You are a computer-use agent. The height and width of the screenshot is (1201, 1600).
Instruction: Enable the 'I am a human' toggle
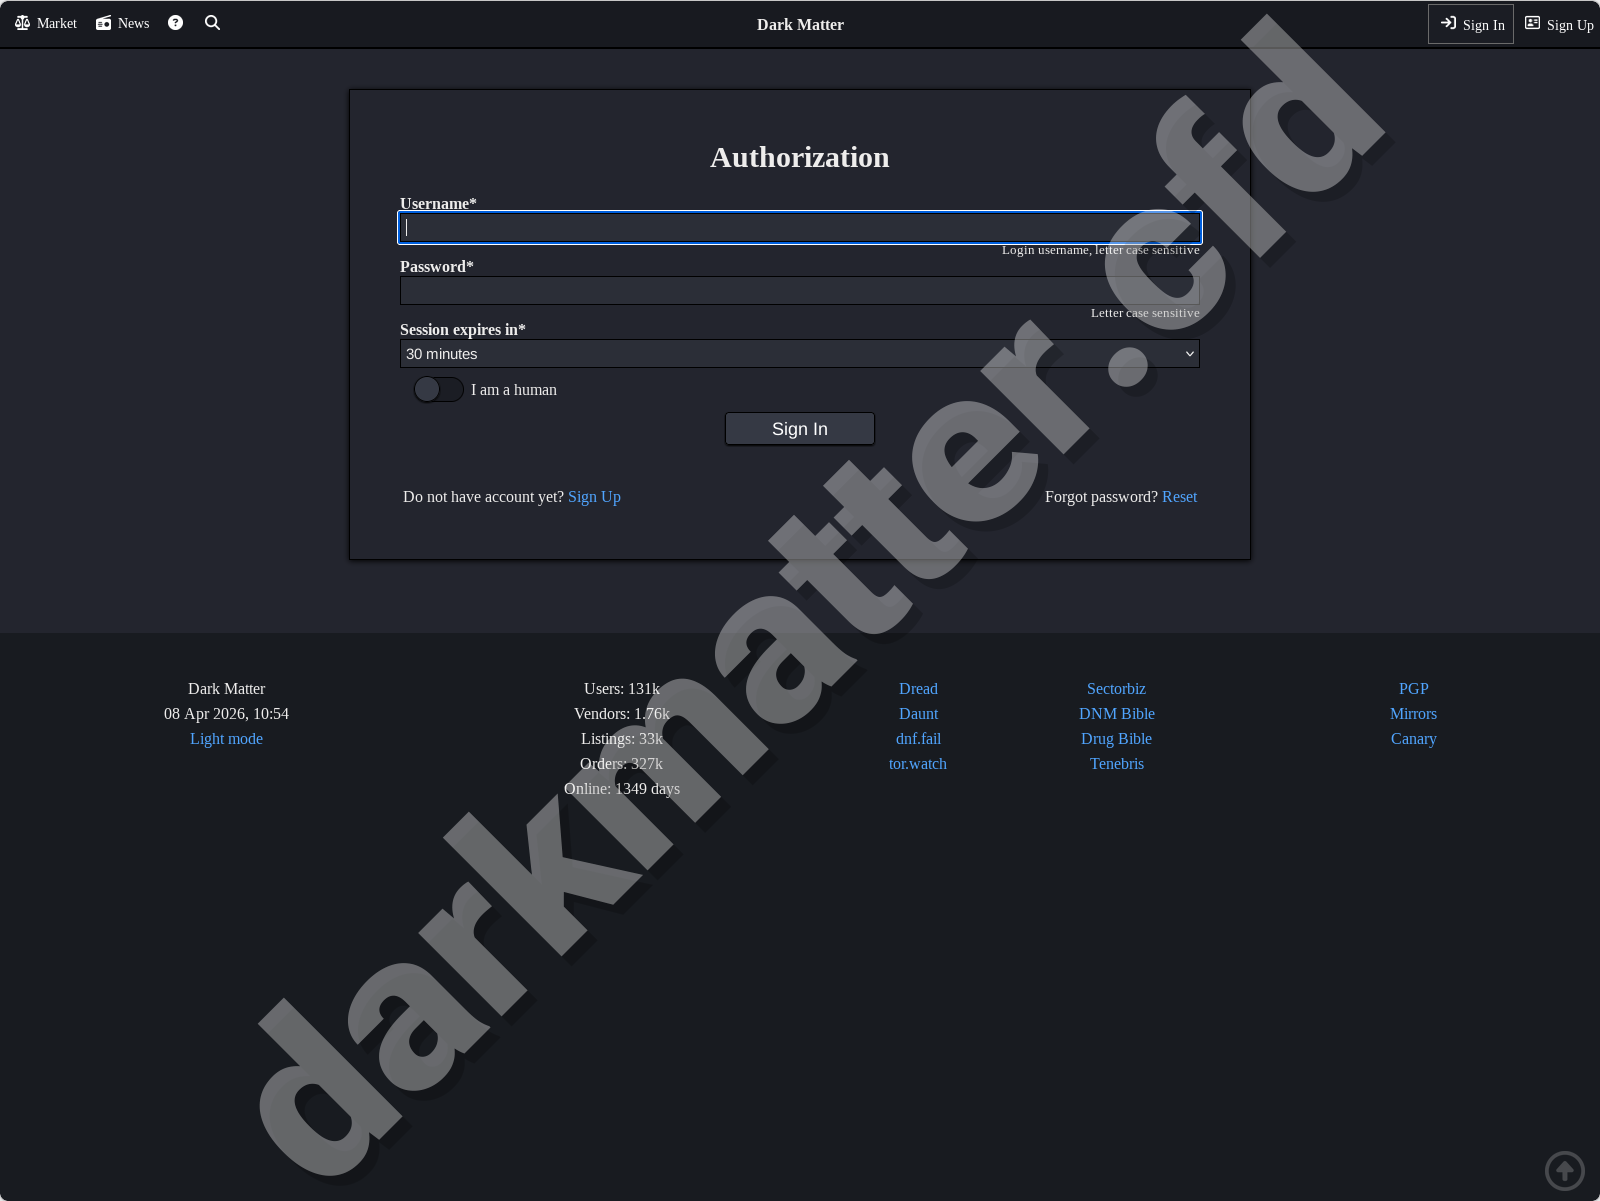coord(438,389)
